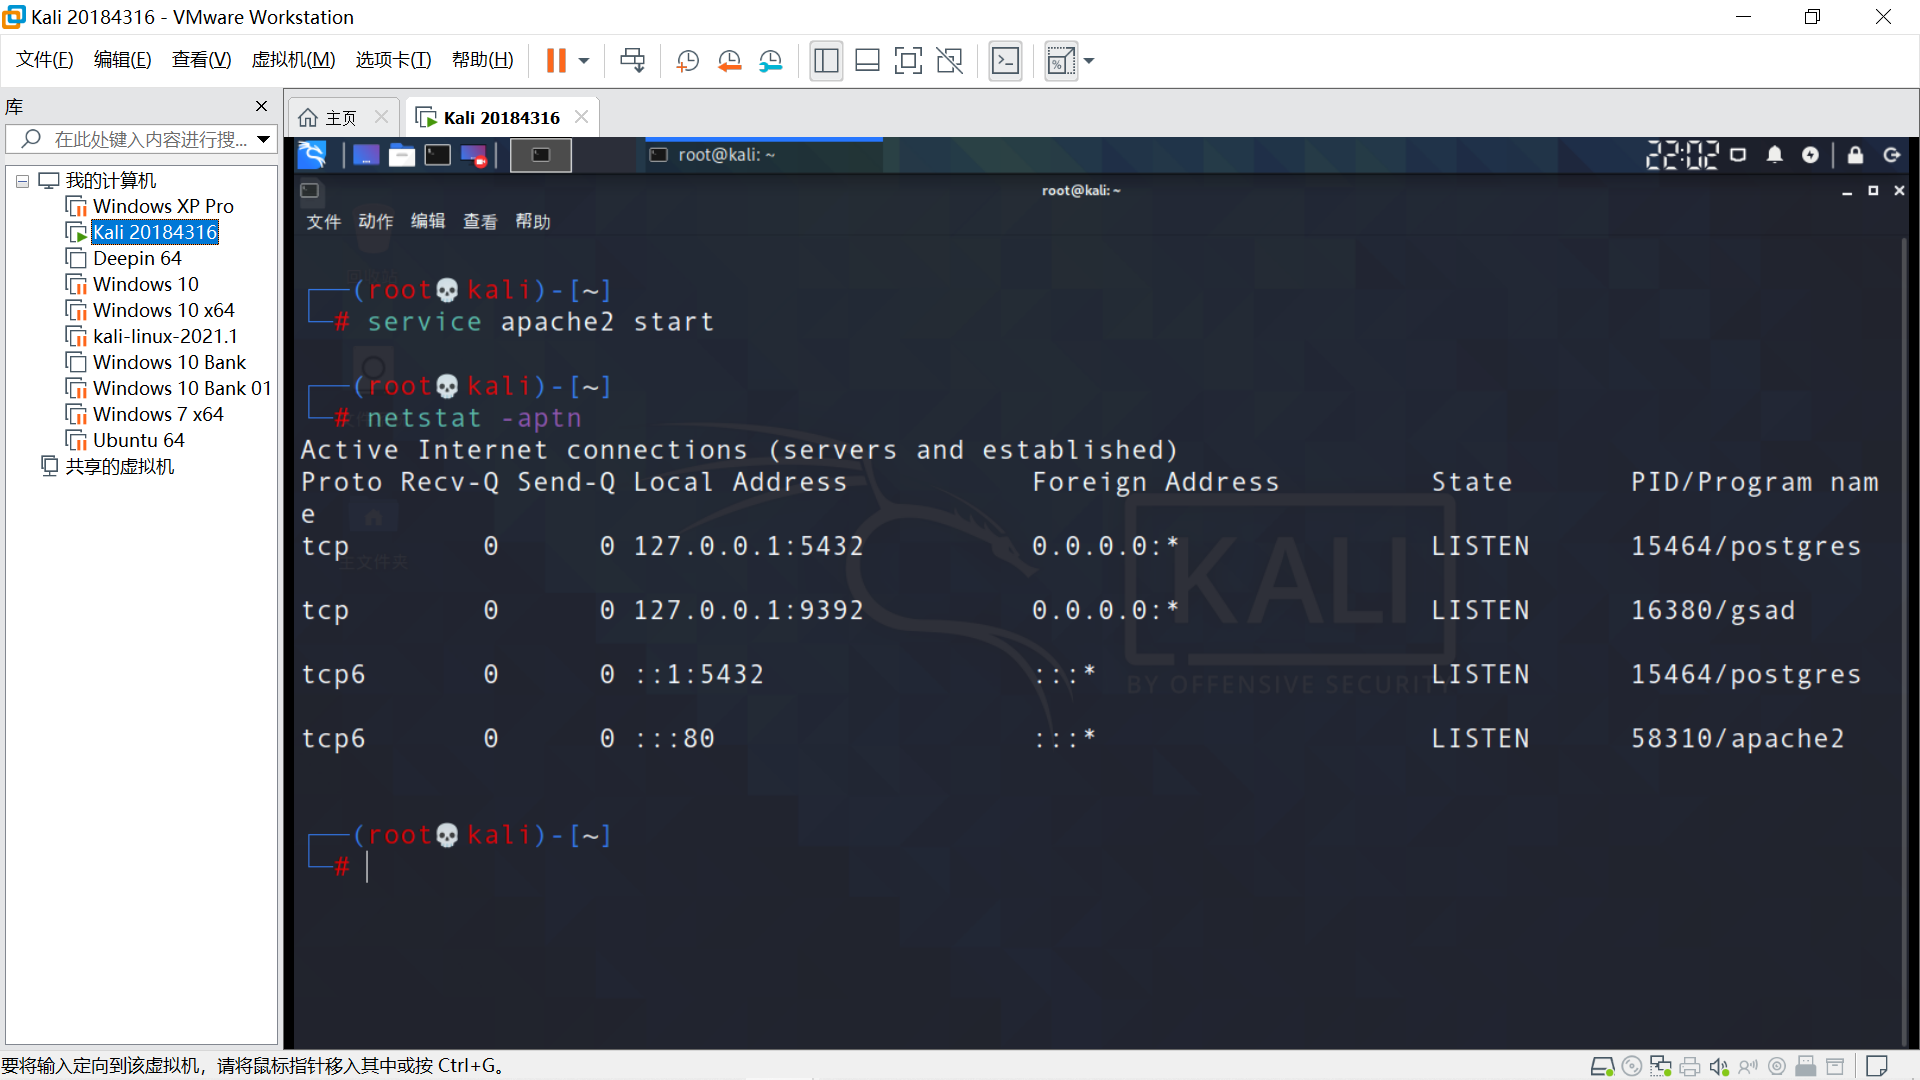Viewport: 1920px width, 1080px height.
Task: Click the sound card status icon
Action: point(1719,1067)
